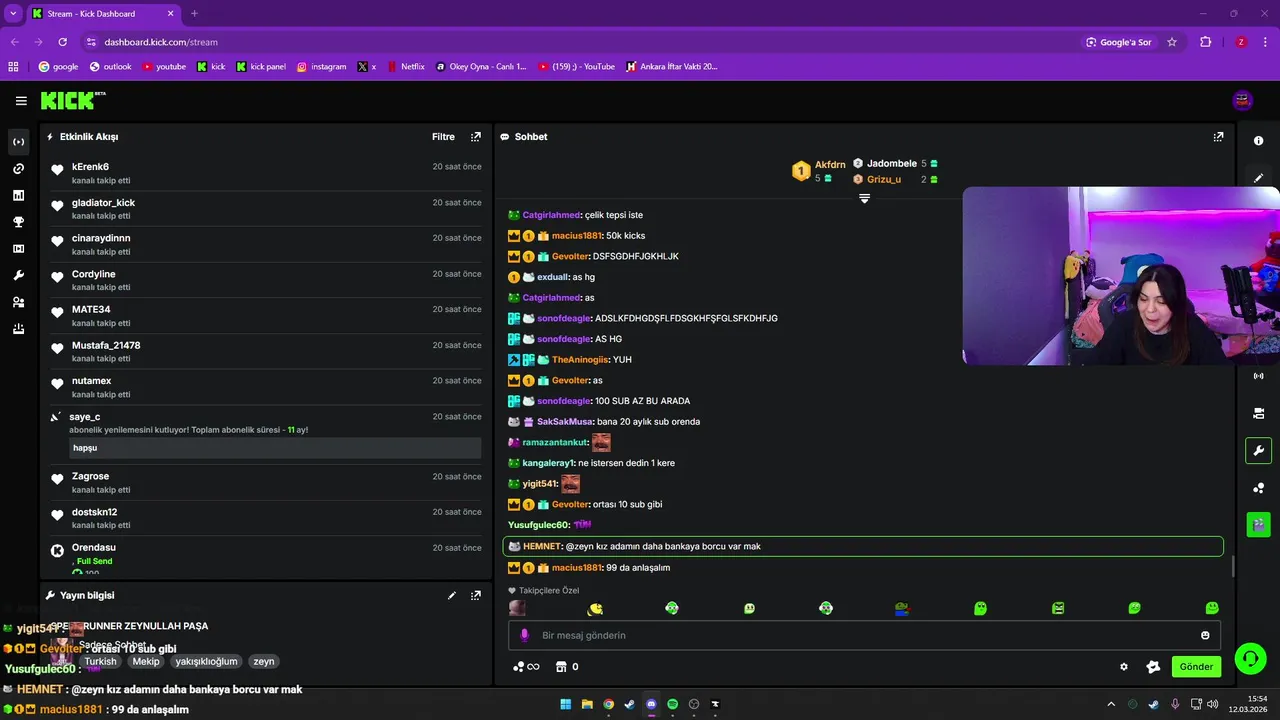This screenshot has width=1280, height=720.
Task: Open Mustafa_21478 follow activity entry
Action: pyautogui.click(x=265, y=352)
